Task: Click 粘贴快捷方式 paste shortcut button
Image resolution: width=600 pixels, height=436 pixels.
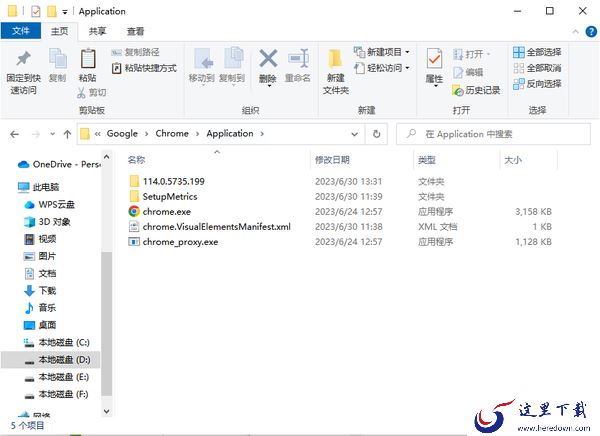Action: pos(144,68)
